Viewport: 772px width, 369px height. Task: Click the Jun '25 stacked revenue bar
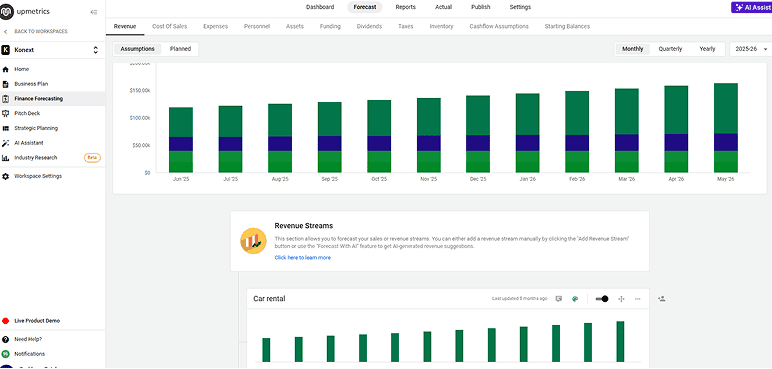pos(181,140)
